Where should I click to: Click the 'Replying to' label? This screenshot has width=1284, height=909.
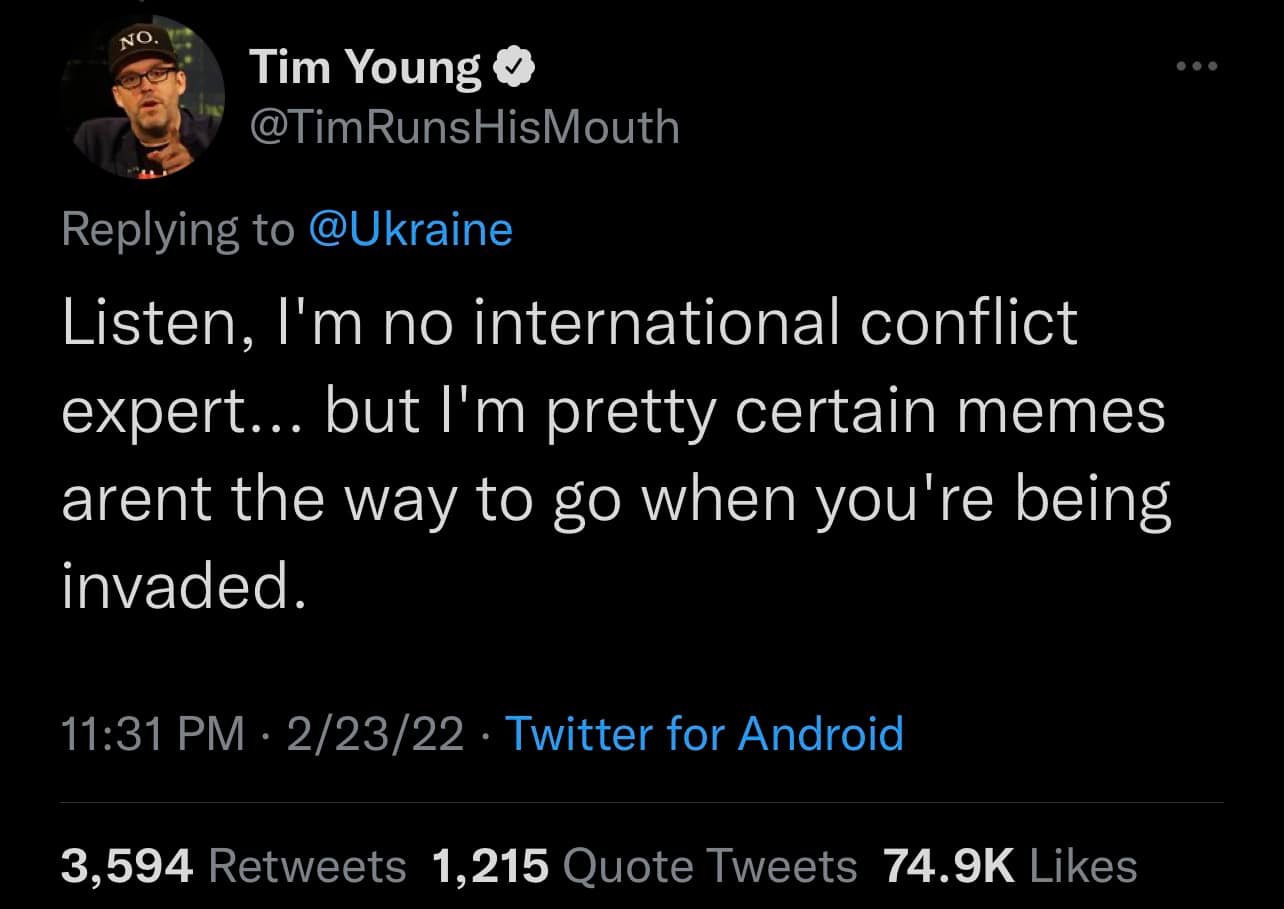(178, 229)
